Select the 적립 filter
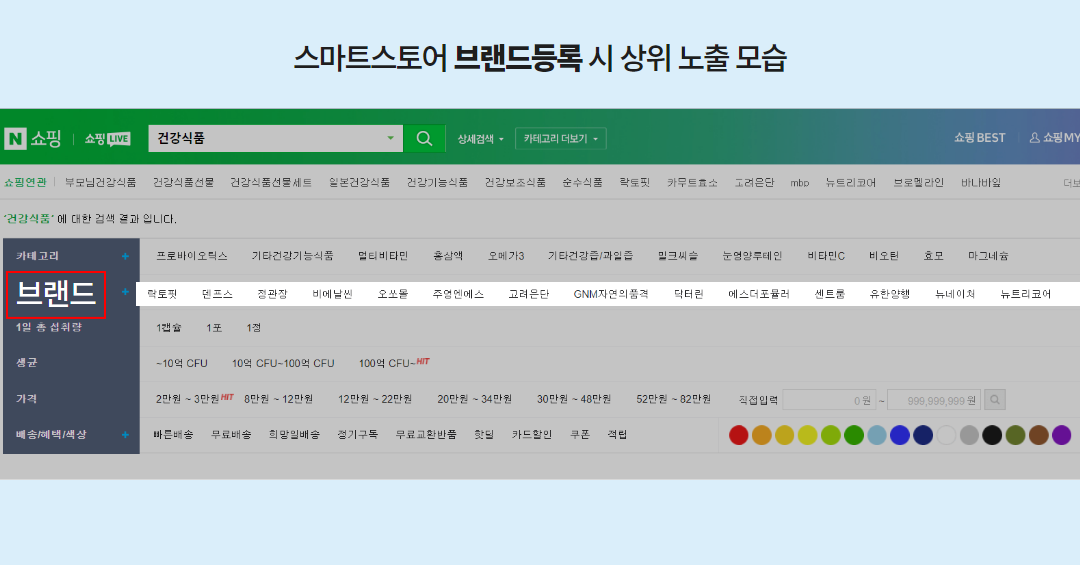This screenshot has width=1080, height=565. (617, 435)
